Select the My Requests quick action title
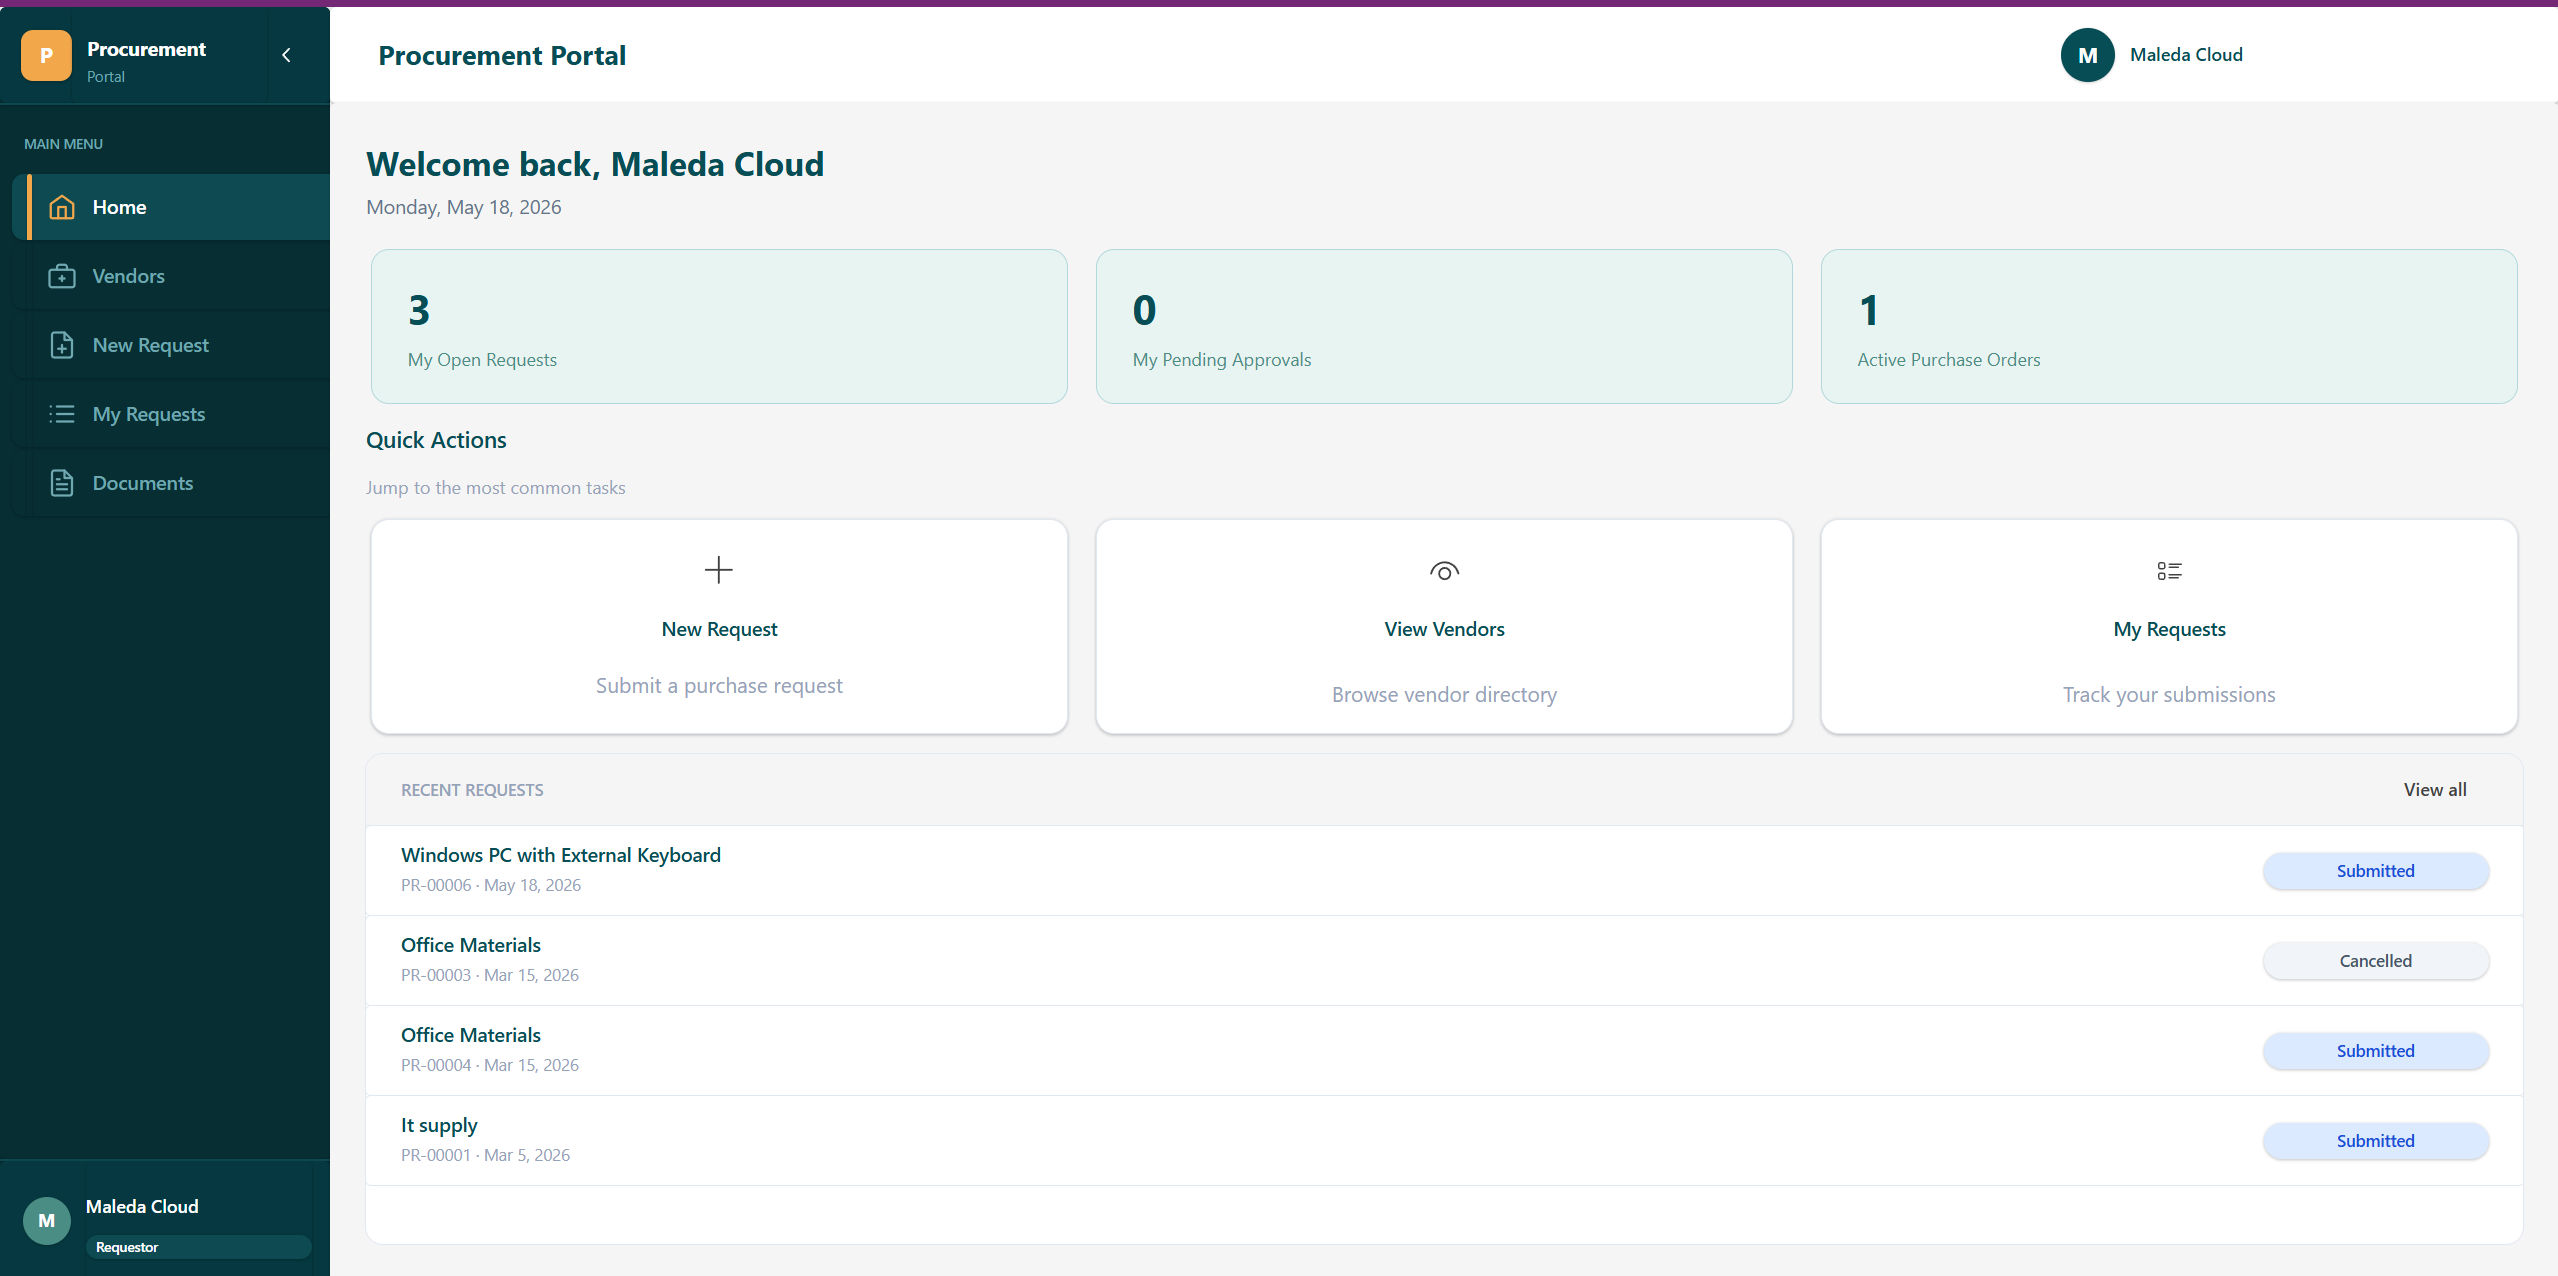The height and width of the screenshot is (1276, 2558). (x=2169, y=629)
